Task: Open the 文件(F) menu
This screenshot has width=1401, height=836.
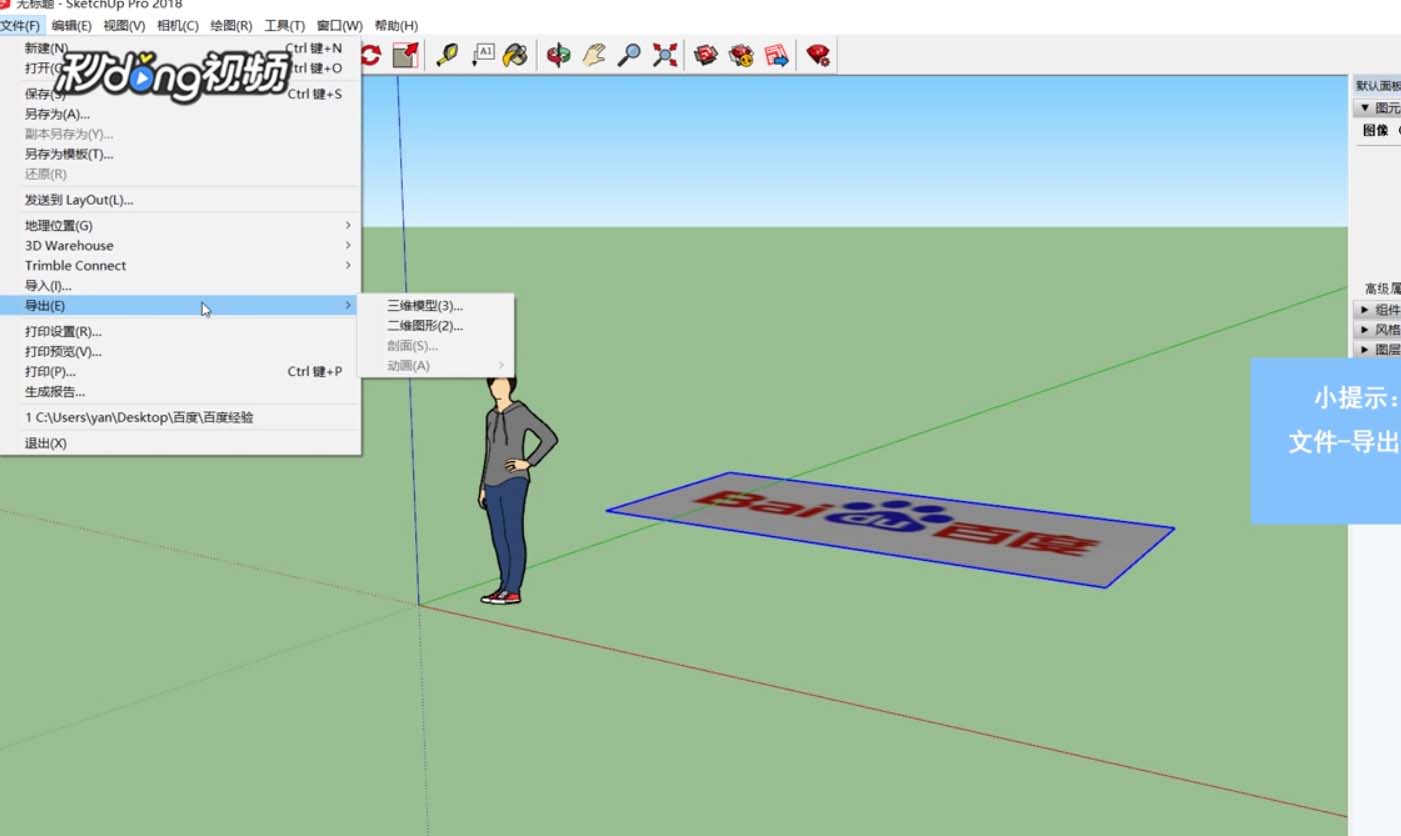Action: coord(20,25)
